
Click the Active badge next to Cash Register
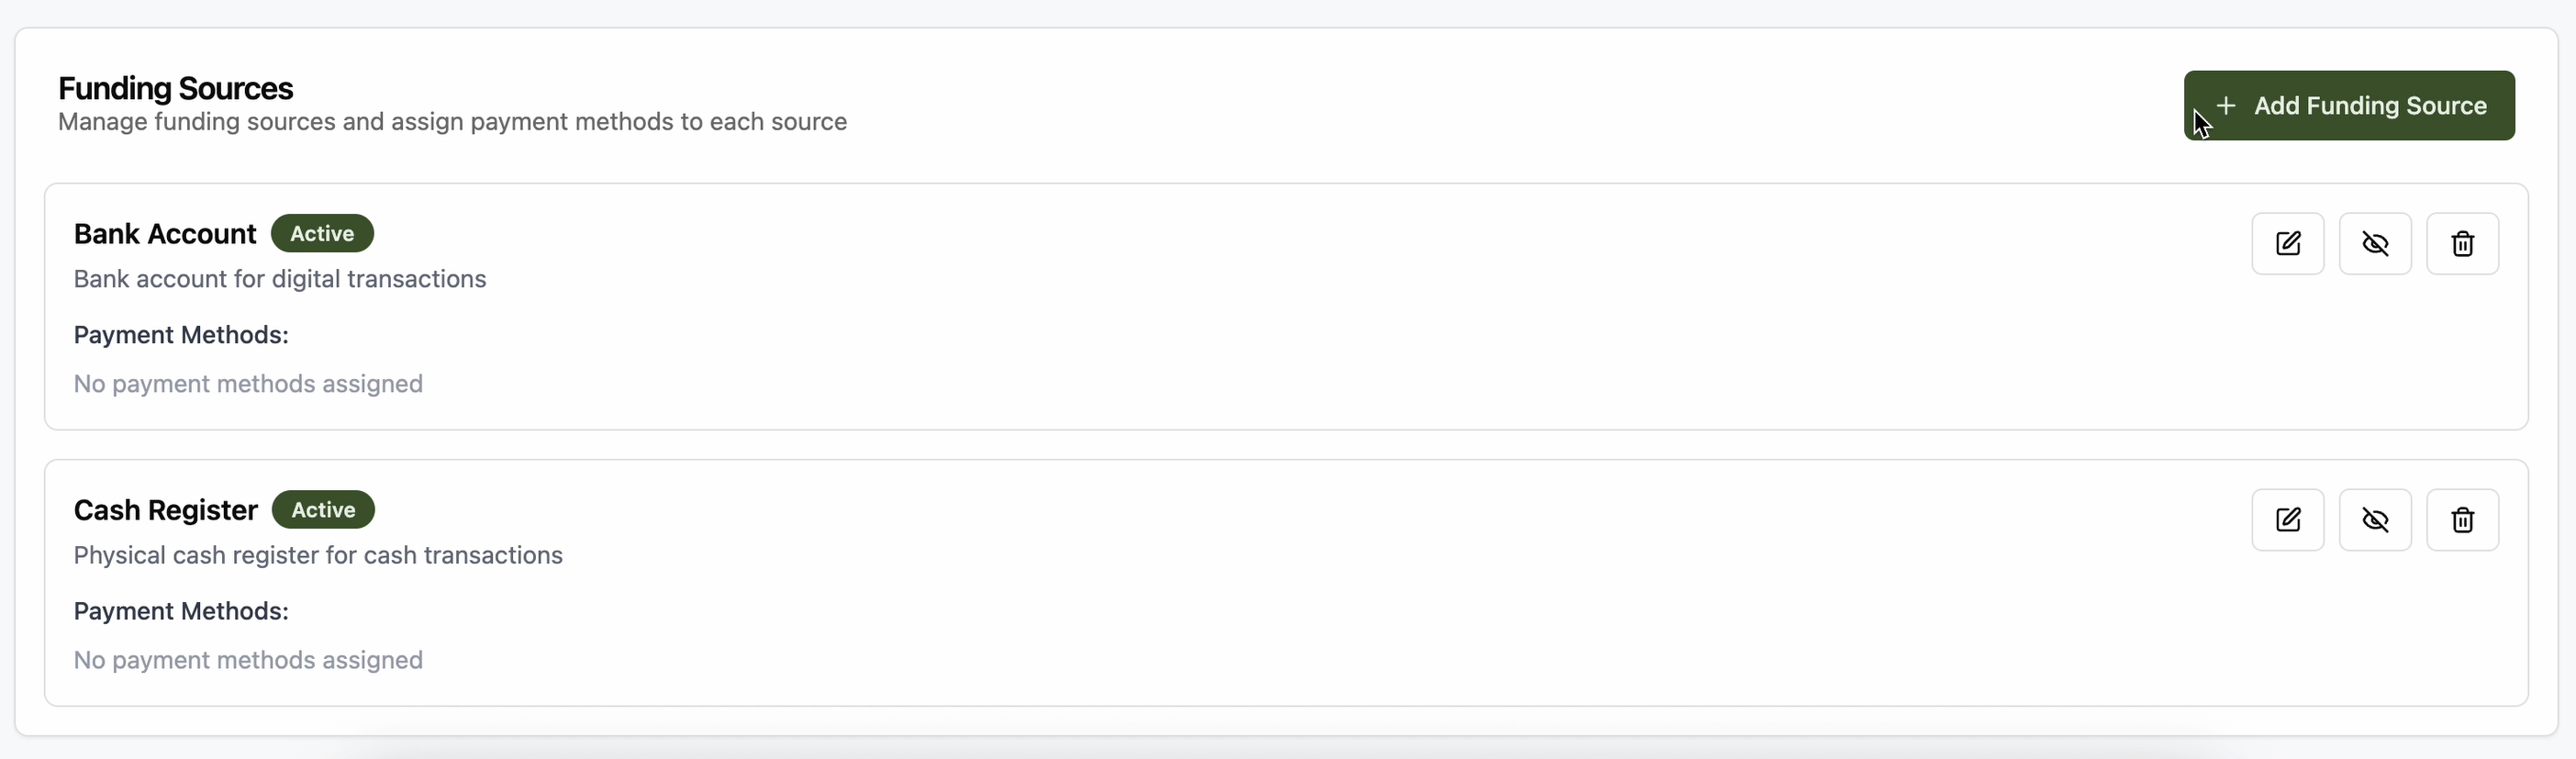point(323,509)
